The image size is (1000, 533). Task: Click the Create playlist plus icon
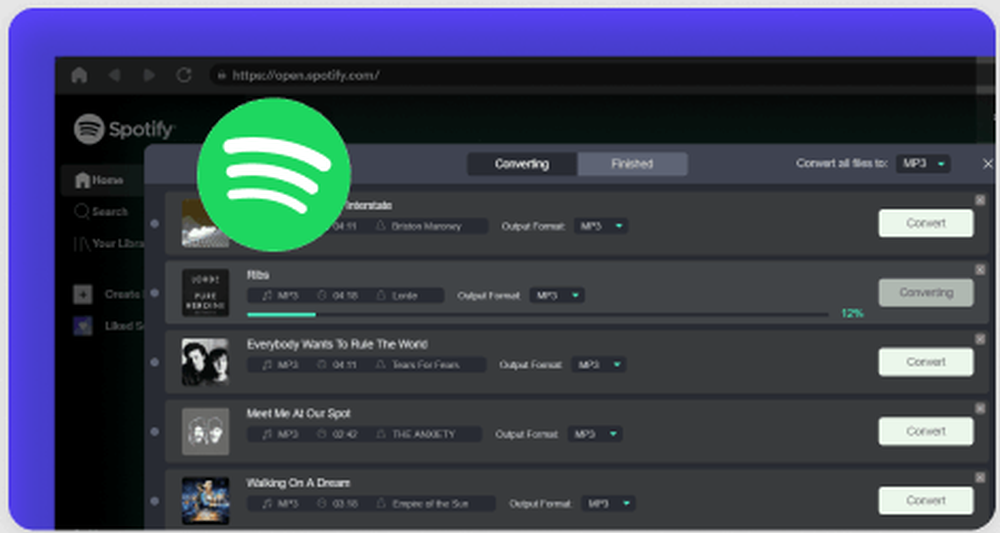click(82, 294)
